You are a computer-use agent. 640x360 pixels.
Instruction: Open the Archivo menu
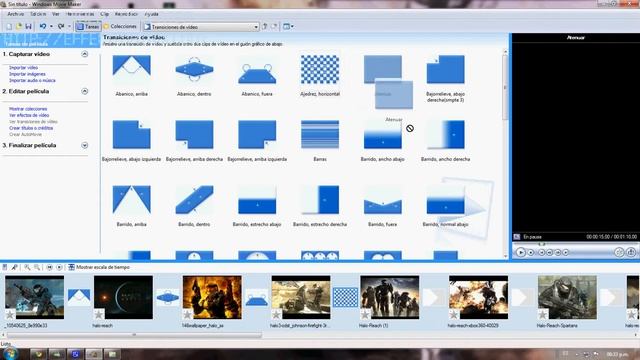[16, 14]
